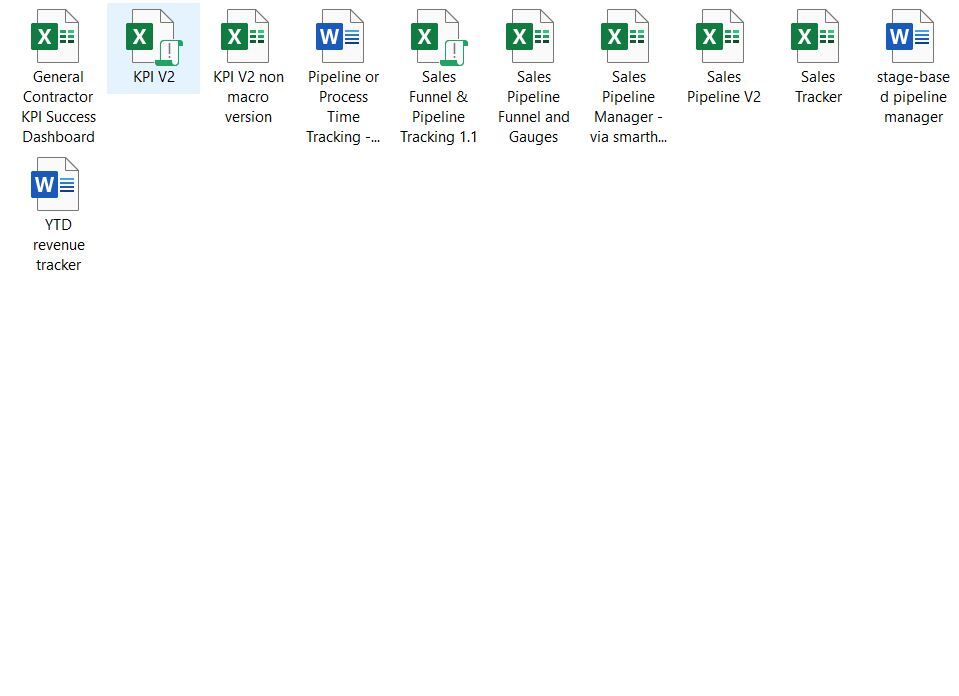
Task: Click the YTD revenue tracker Word document icon
Action: click(x=57, y=185)
